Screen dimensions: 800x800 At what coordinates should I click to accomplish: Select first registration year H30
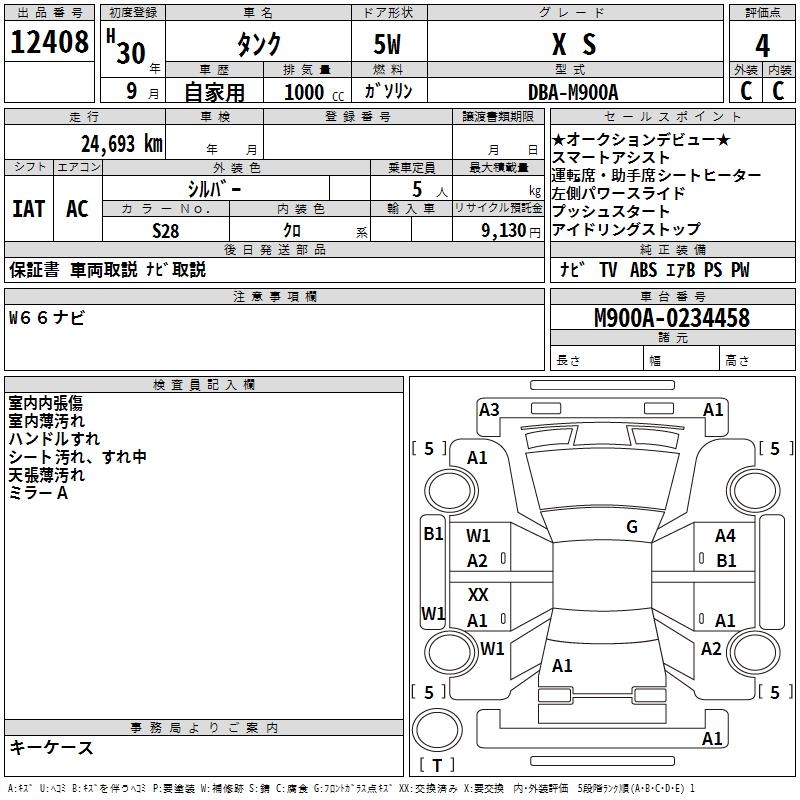(x=126, y=47)
